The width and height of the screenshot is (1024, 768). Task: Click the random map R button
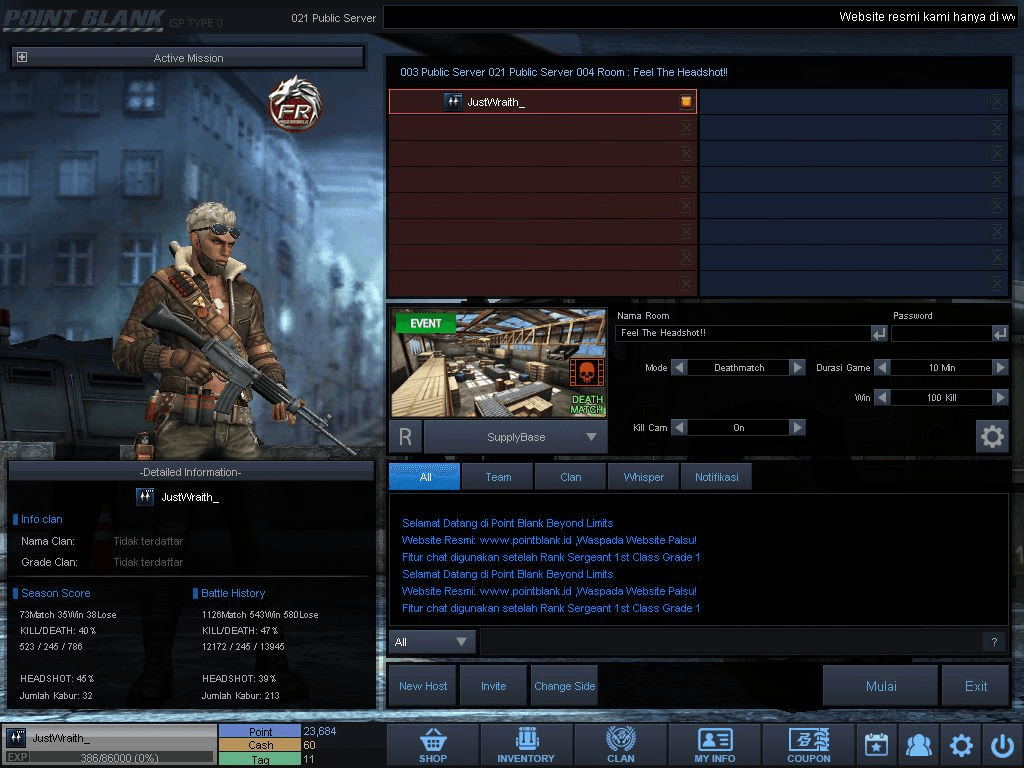(x=406, y=437)
